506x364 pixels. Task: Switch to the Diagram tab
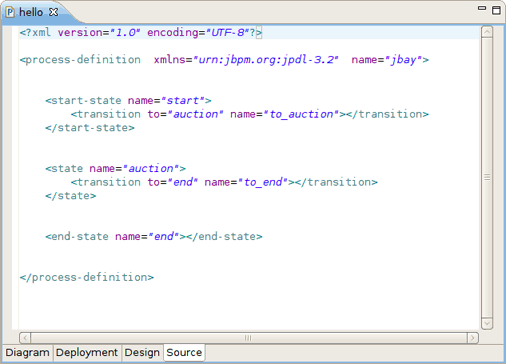tap(27, 352)
